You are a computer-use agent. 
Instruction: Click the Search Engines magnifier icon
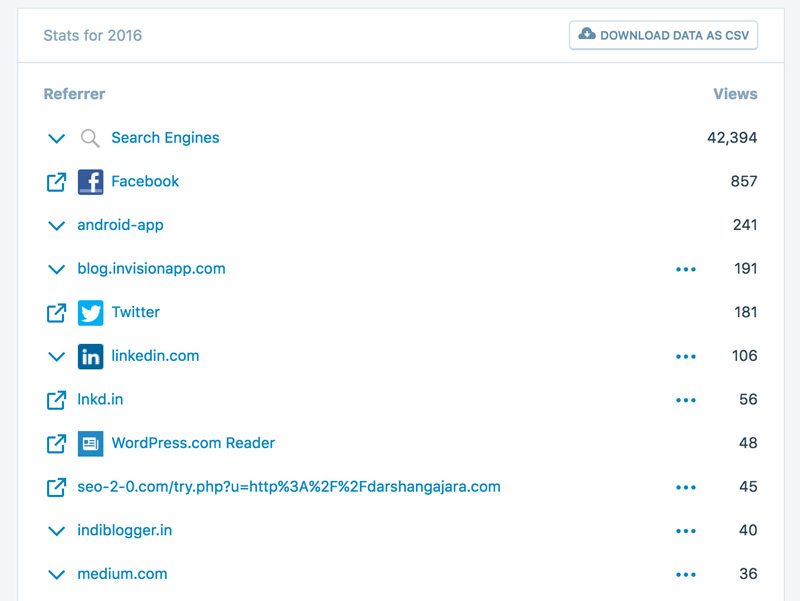point(90,138)
